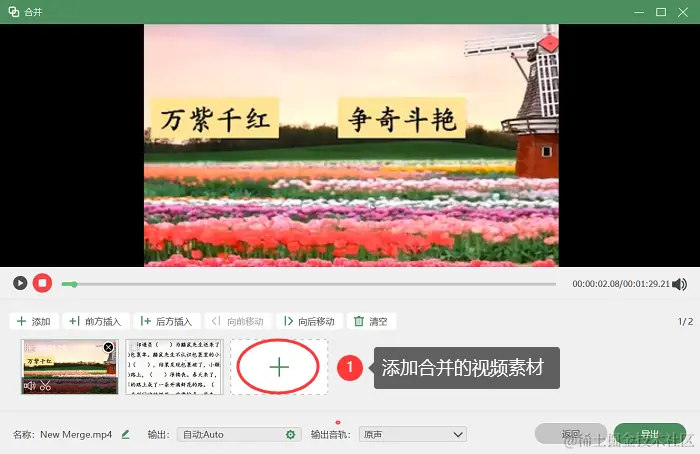Image resolution: width=700 pixels, height=454 pixels.
Task: Stop playback with the red stop button
Action: click(42, 283)
